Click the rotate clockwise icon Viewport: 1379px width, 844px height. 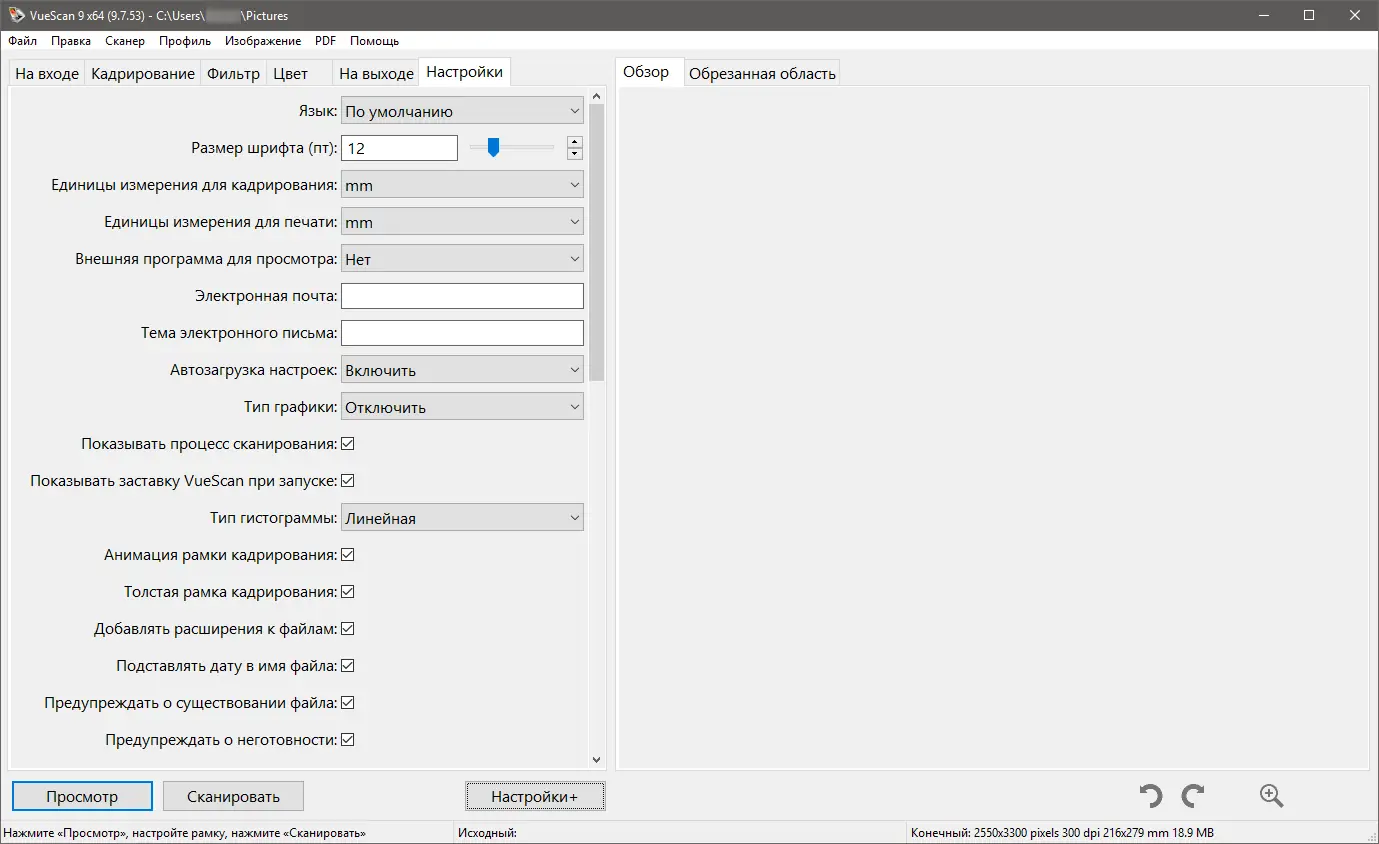point(1193,795)
